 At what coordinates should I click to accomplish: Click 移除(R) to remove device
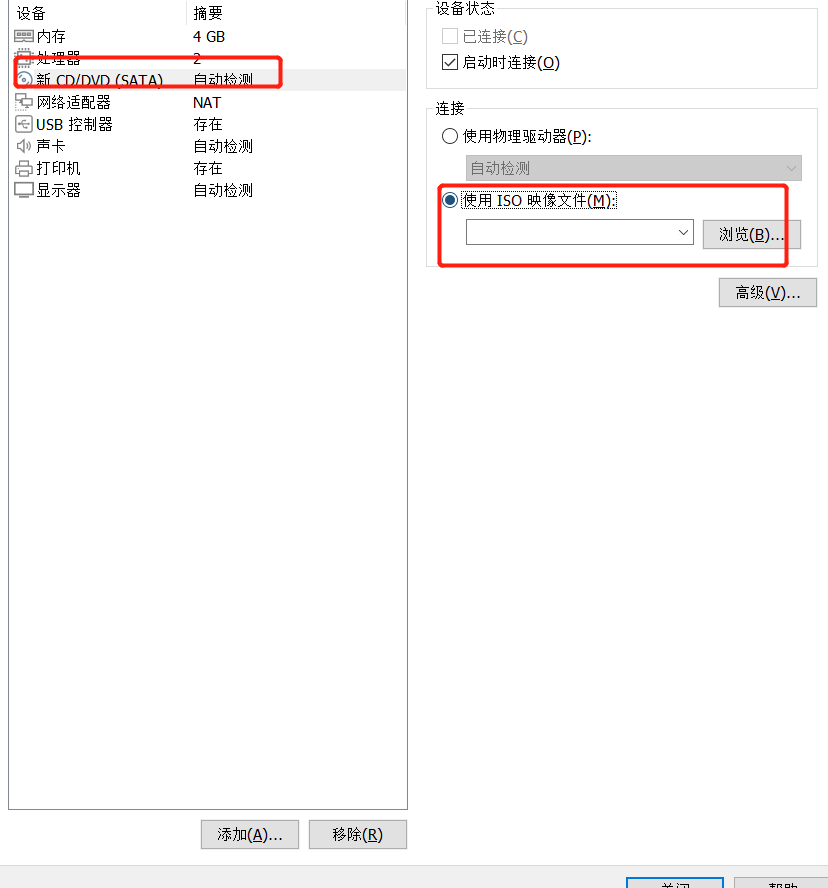tap(357, 834)
